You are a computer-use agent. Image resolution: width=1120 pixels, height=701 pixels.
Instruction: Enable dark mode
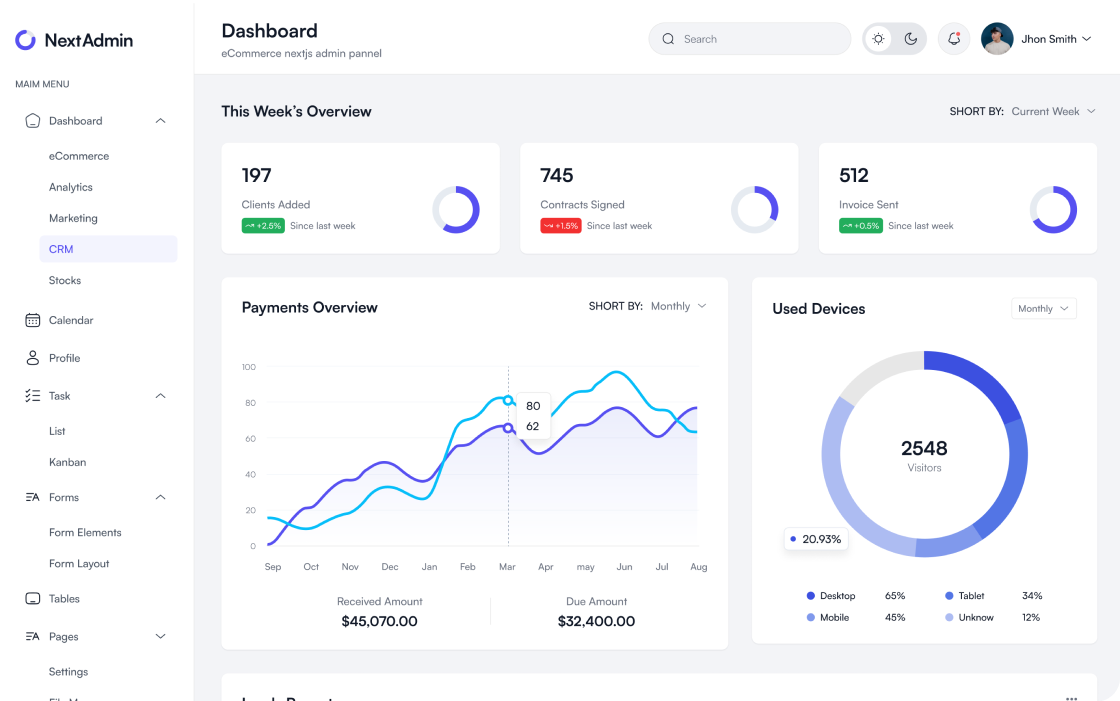[911, 37]
